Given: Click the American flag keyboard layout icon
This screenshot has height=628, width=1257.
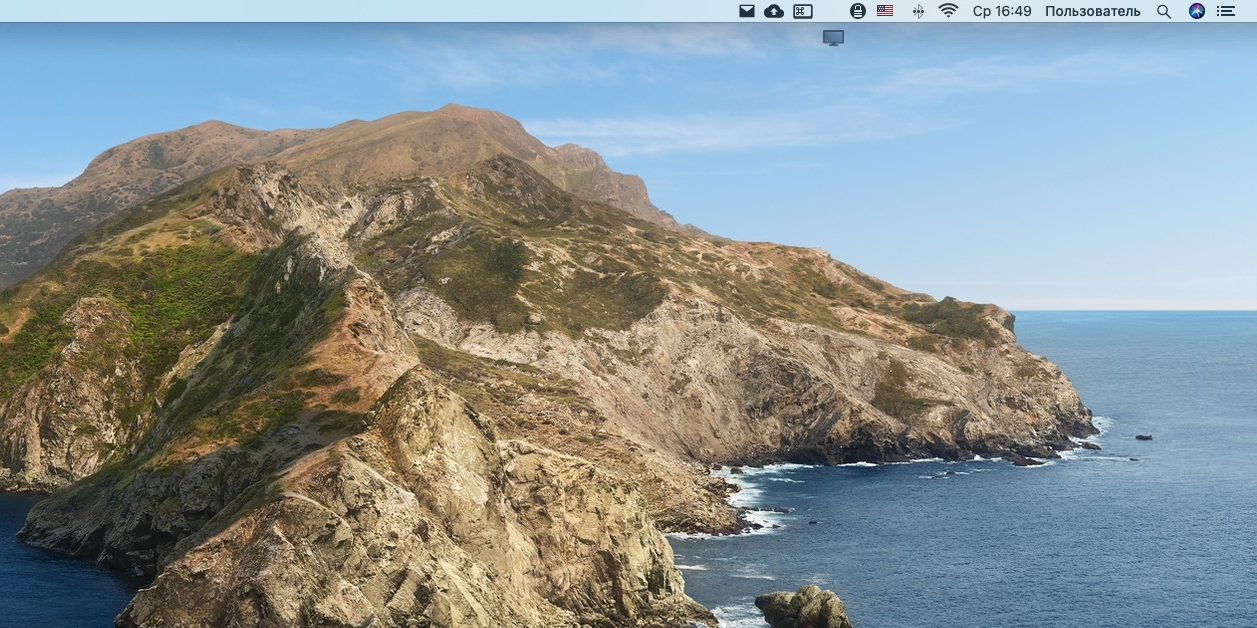Looking at the screenshot, I should pyautogui.click(x=883, y=11).
